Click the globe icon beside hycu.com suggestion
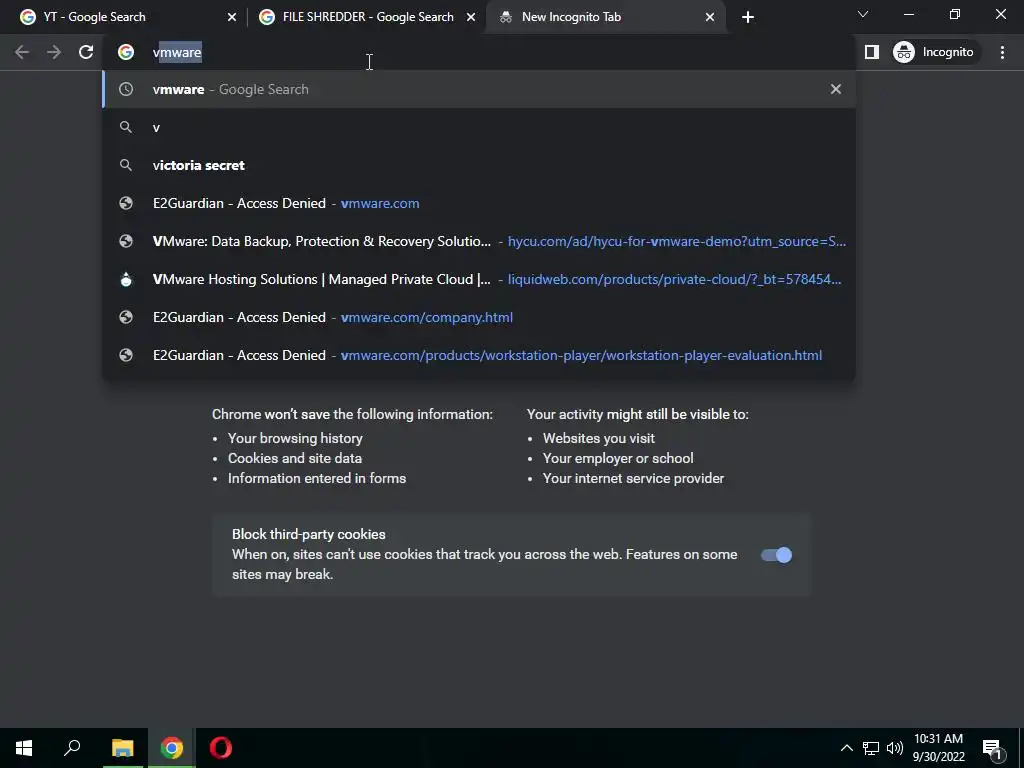The width and height of the screenshot is (1024, 768). coord(126,241)
